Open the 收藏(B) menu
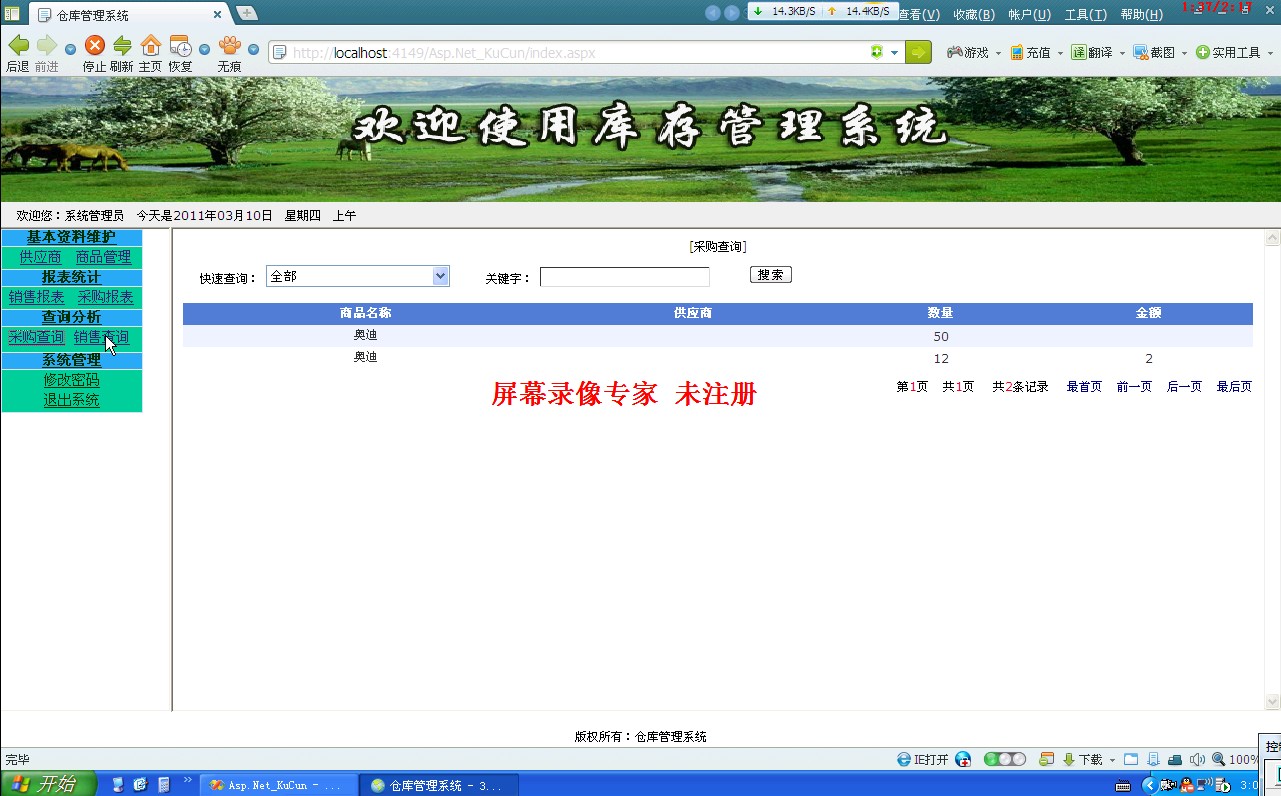Screen dimensions: 1281x796 (974, 14)
